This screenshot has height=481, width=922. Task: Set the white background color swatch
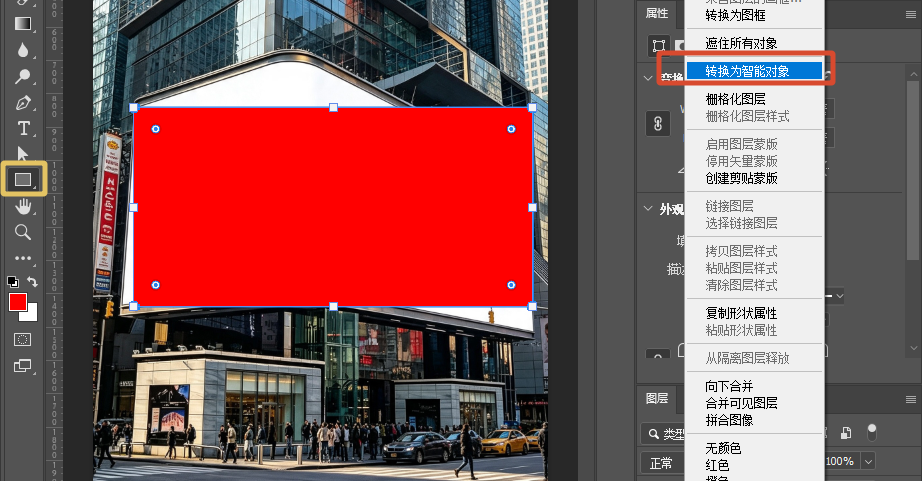pyautogui.click(x=31, y=315)
